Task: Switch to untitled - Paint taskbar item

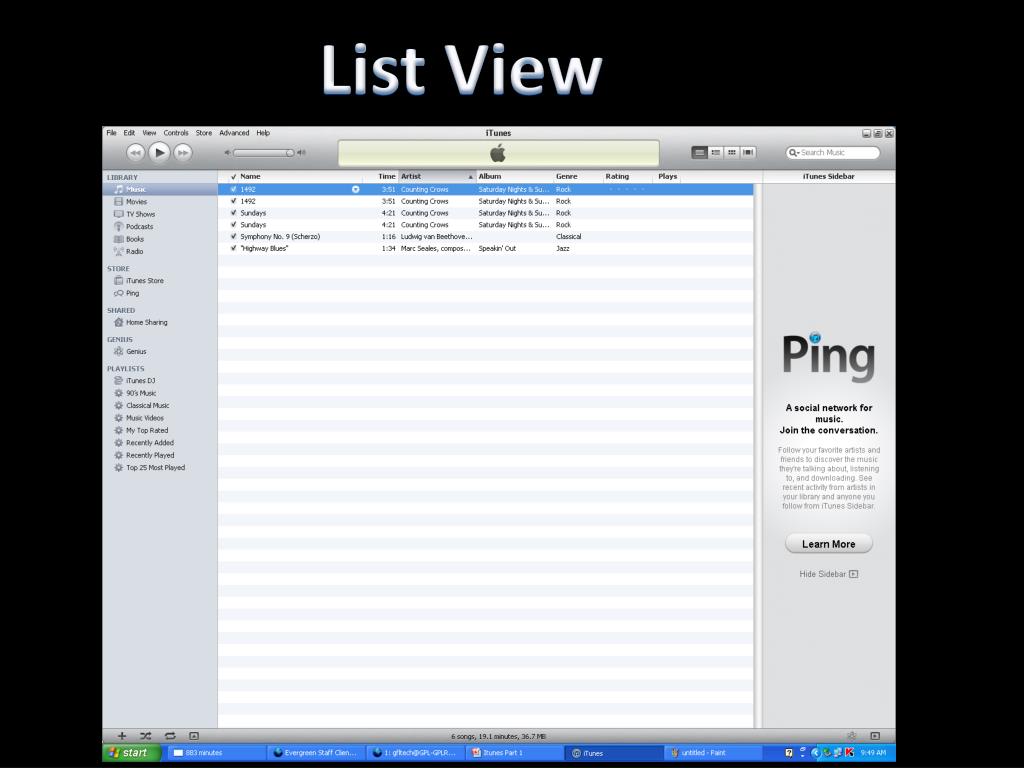Action: pos(713,753)
